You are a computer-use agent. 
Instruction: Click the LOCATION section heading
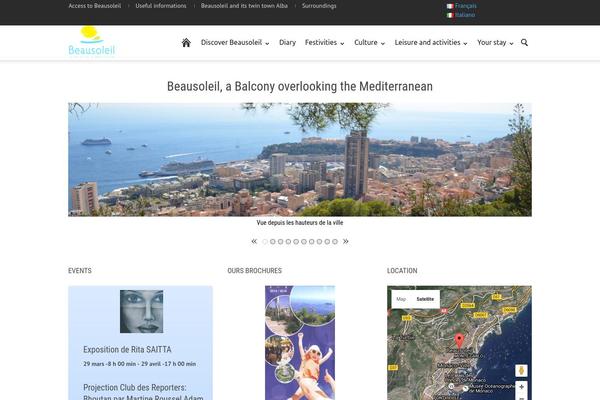coord(402,271)
